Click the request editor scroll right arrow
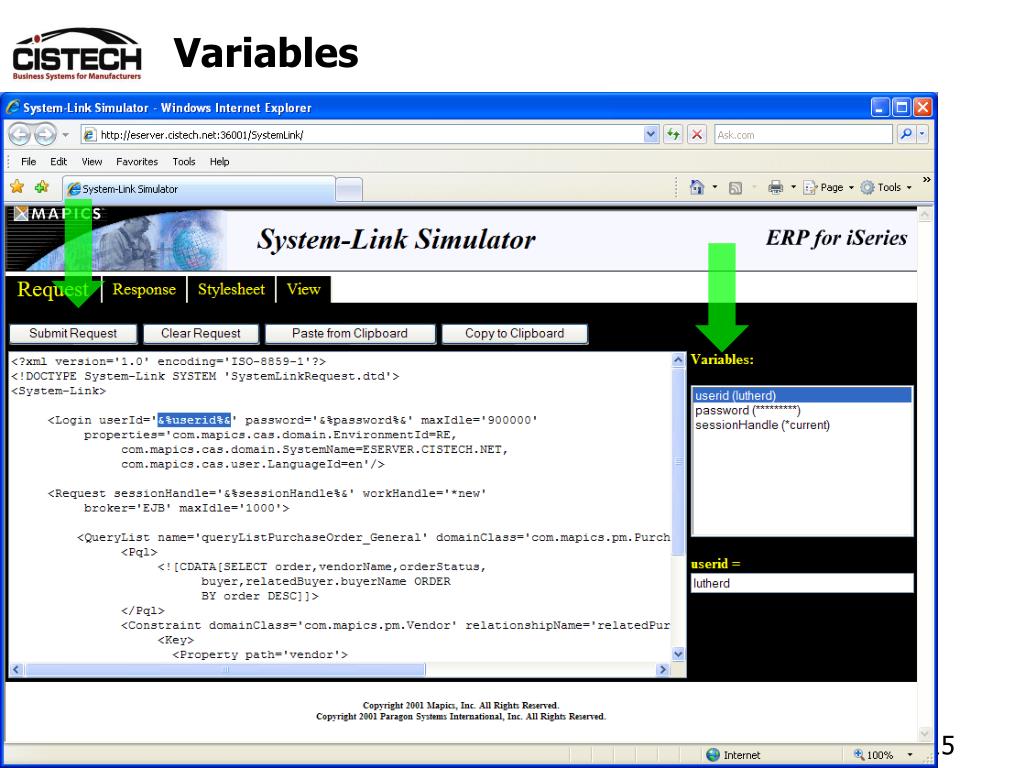 pyautogui.click(x=663, y=669)
